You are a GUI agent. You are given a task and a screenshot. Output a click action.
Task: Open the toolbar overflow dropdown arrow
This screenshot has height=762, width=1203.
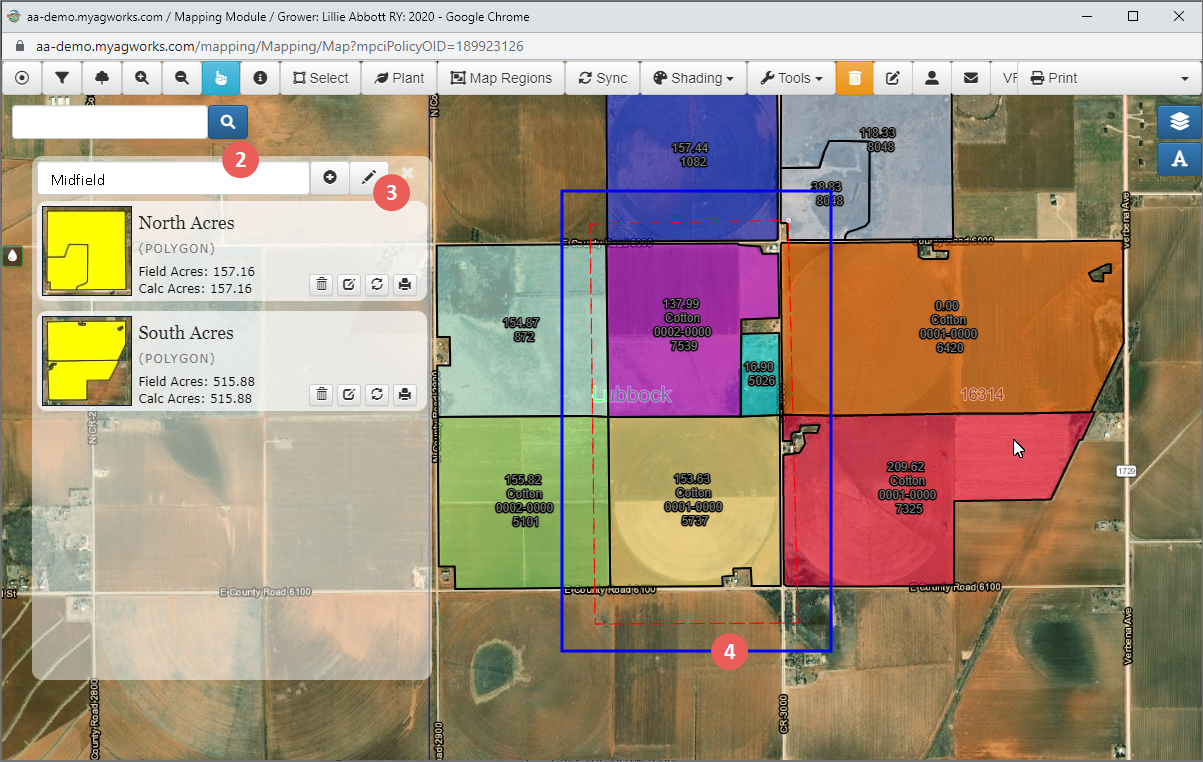[x=1184, y=78]
